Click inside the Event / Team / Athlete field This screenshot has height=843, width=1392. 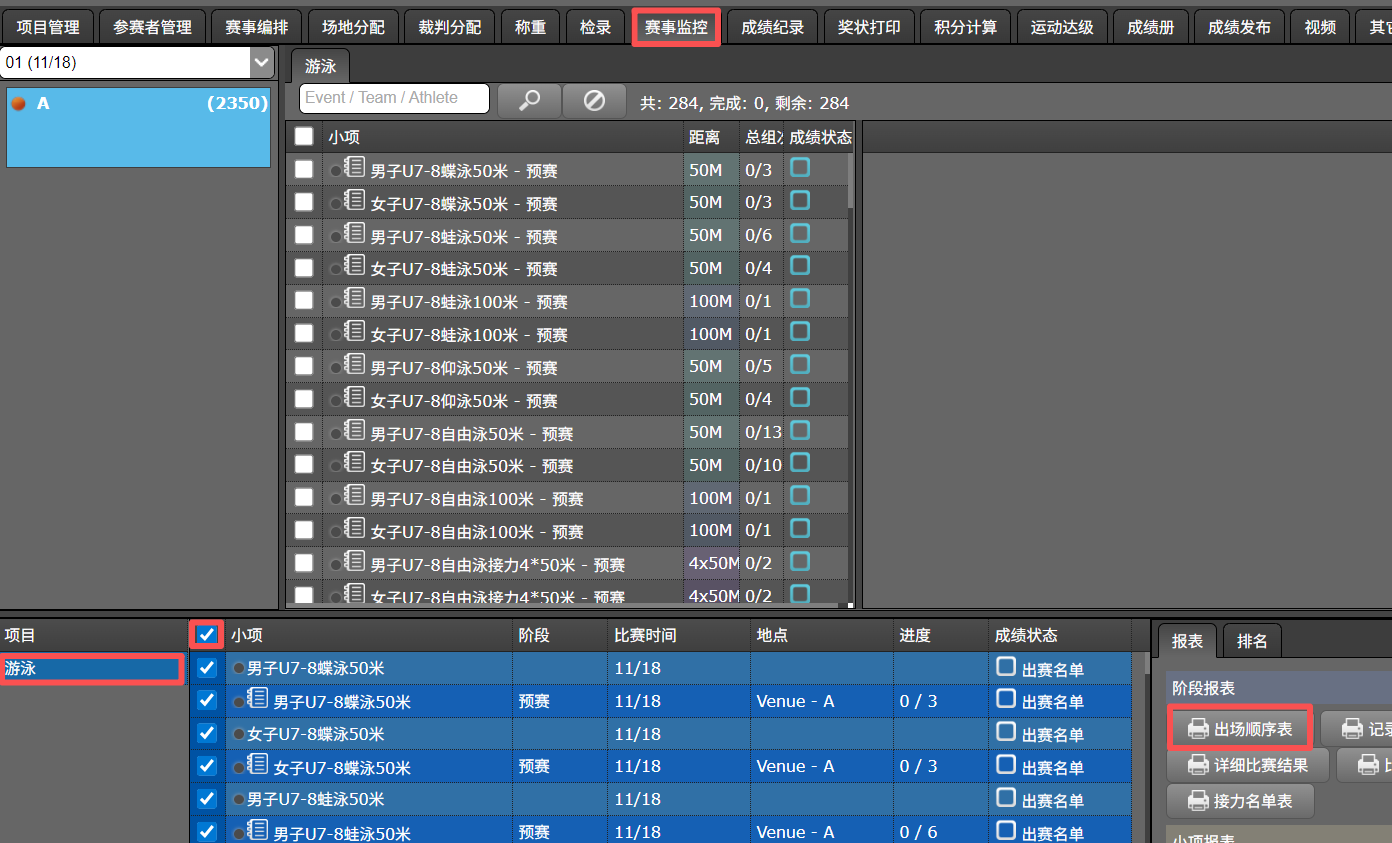click(x=393, y=98)
